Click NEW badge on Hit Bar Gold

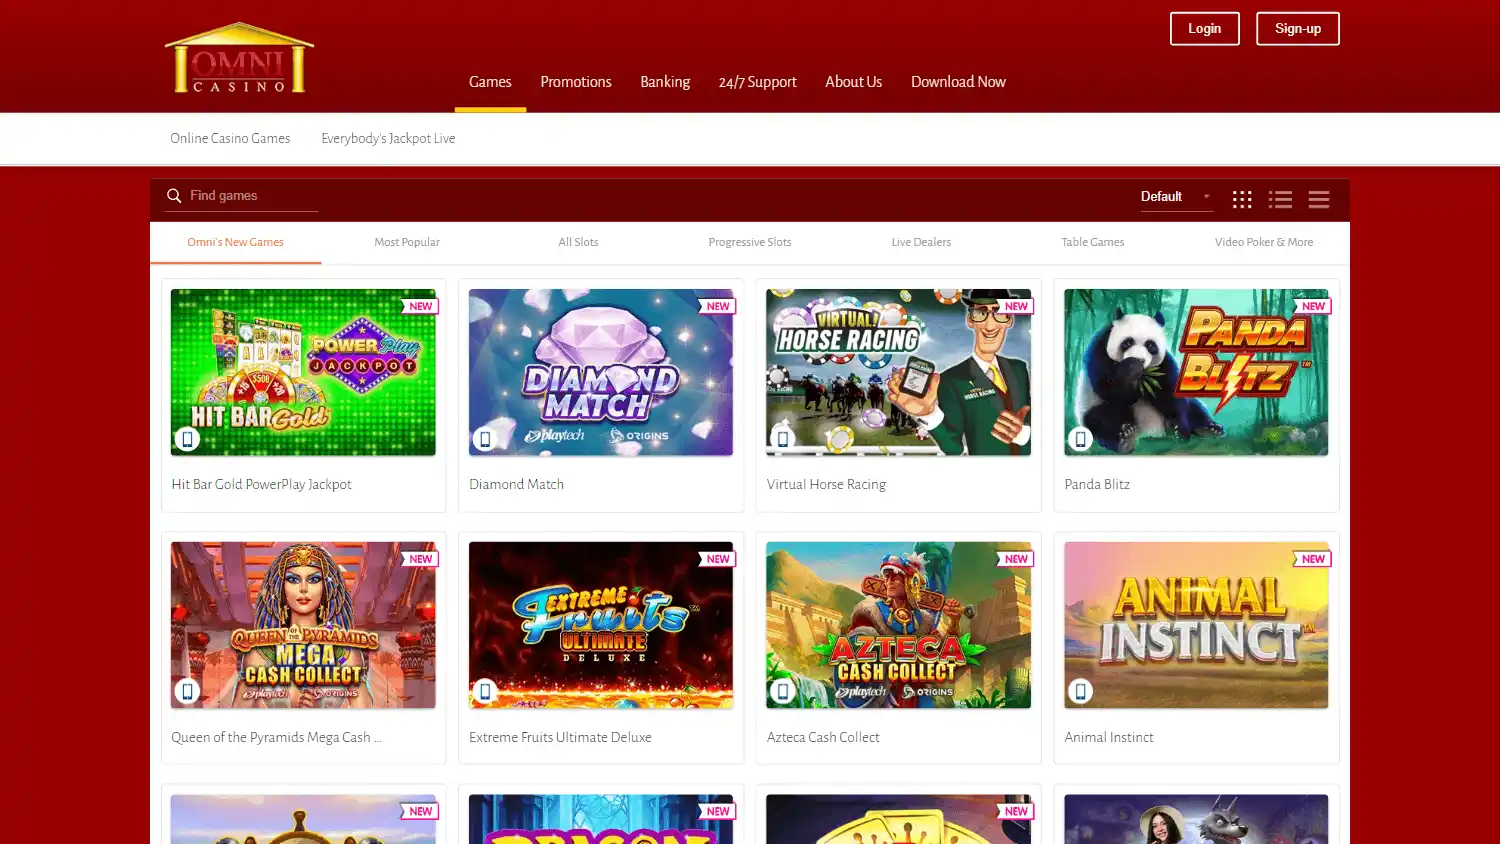420,306
